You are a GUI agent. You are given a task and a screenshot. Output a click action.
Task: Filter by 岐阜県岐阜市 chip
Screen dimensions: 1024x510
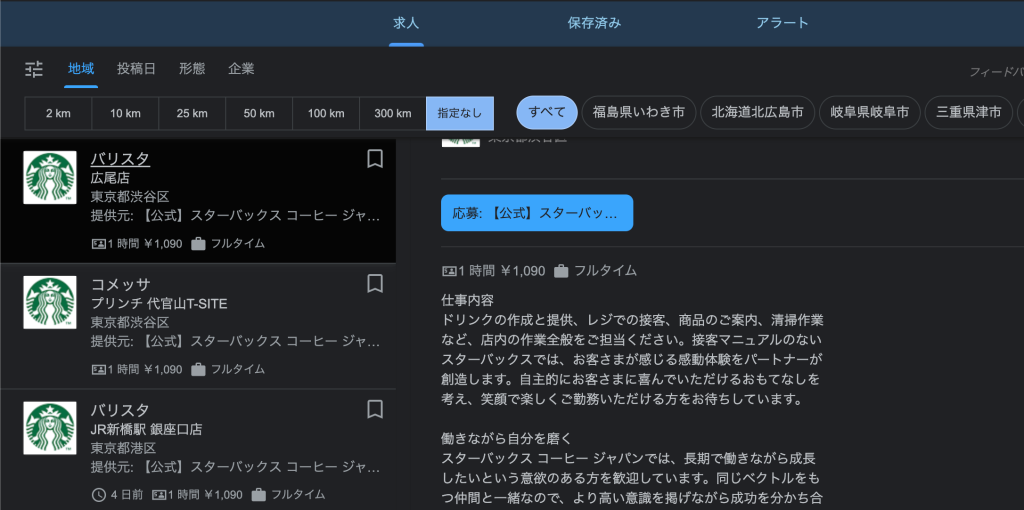tap(870, 112)
